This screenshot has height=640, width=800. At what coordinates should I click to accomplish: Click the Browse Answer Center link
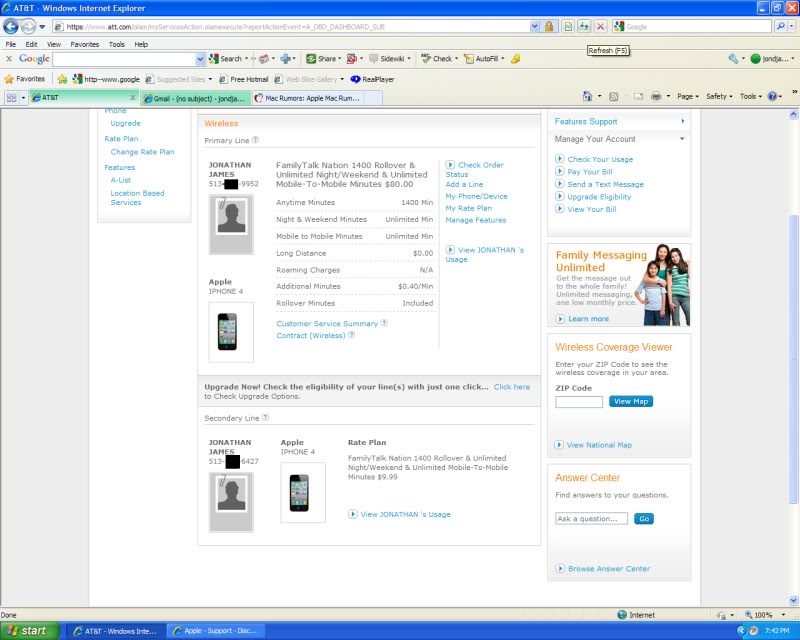pyautogui.click(x=609, y=568)
